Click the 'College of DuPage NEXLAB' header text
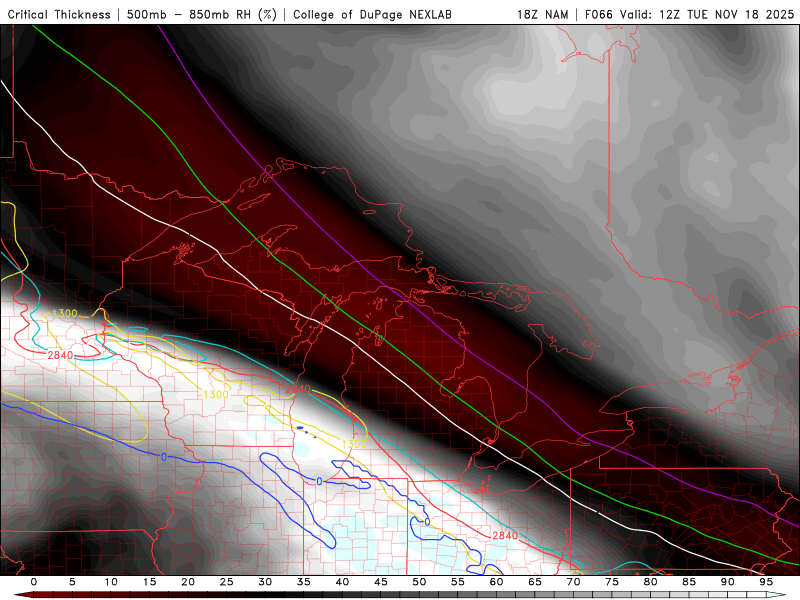The image size is (800, 600). [x=372, y=15]
